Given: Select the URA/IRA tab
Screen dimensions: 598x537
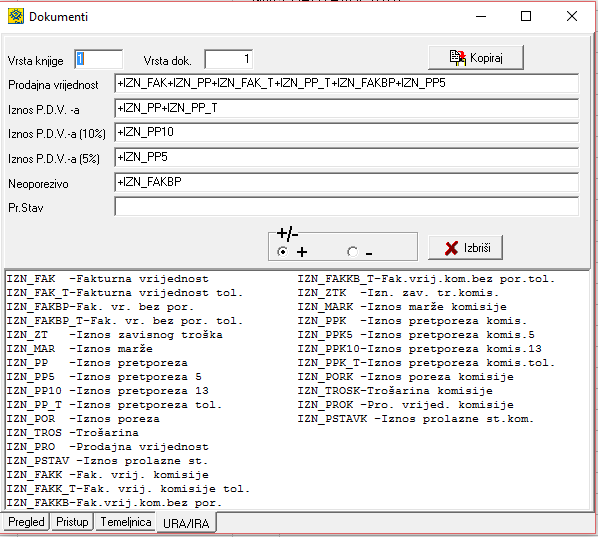Looking at the screenshot, I should 186,523.
